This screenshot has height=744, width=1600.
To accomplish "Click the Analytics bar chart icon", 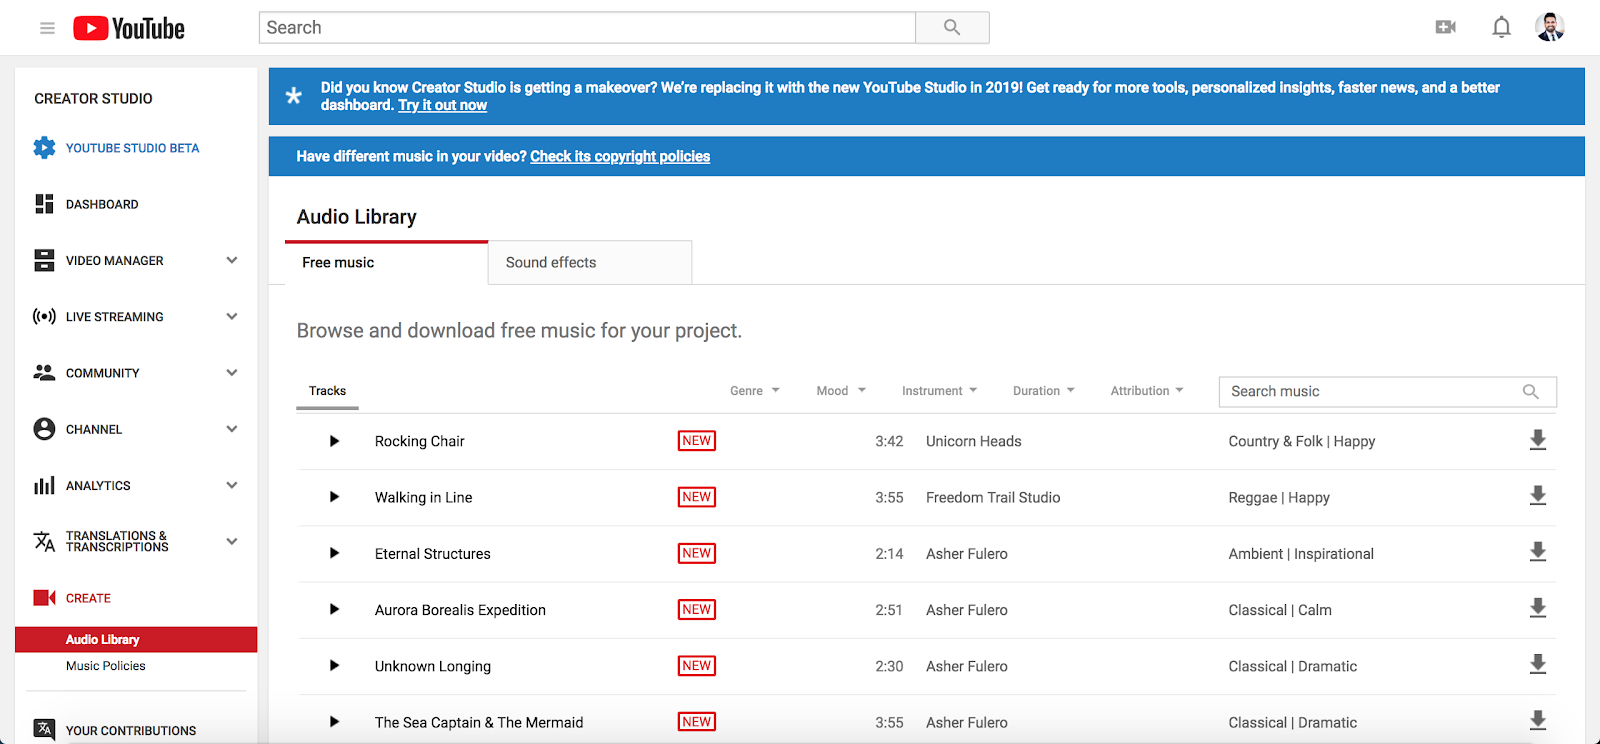I will [x=44, y=486].
